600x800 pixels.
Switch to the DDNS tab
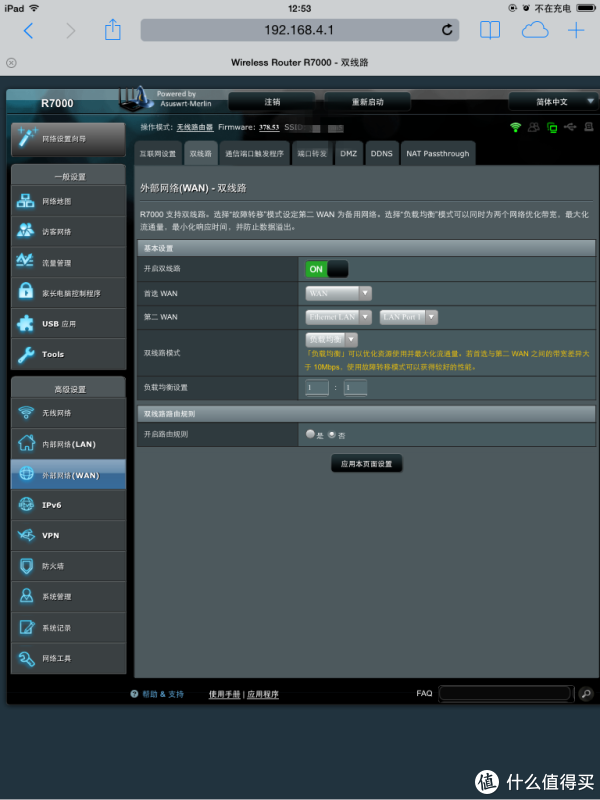coord(382,154)
